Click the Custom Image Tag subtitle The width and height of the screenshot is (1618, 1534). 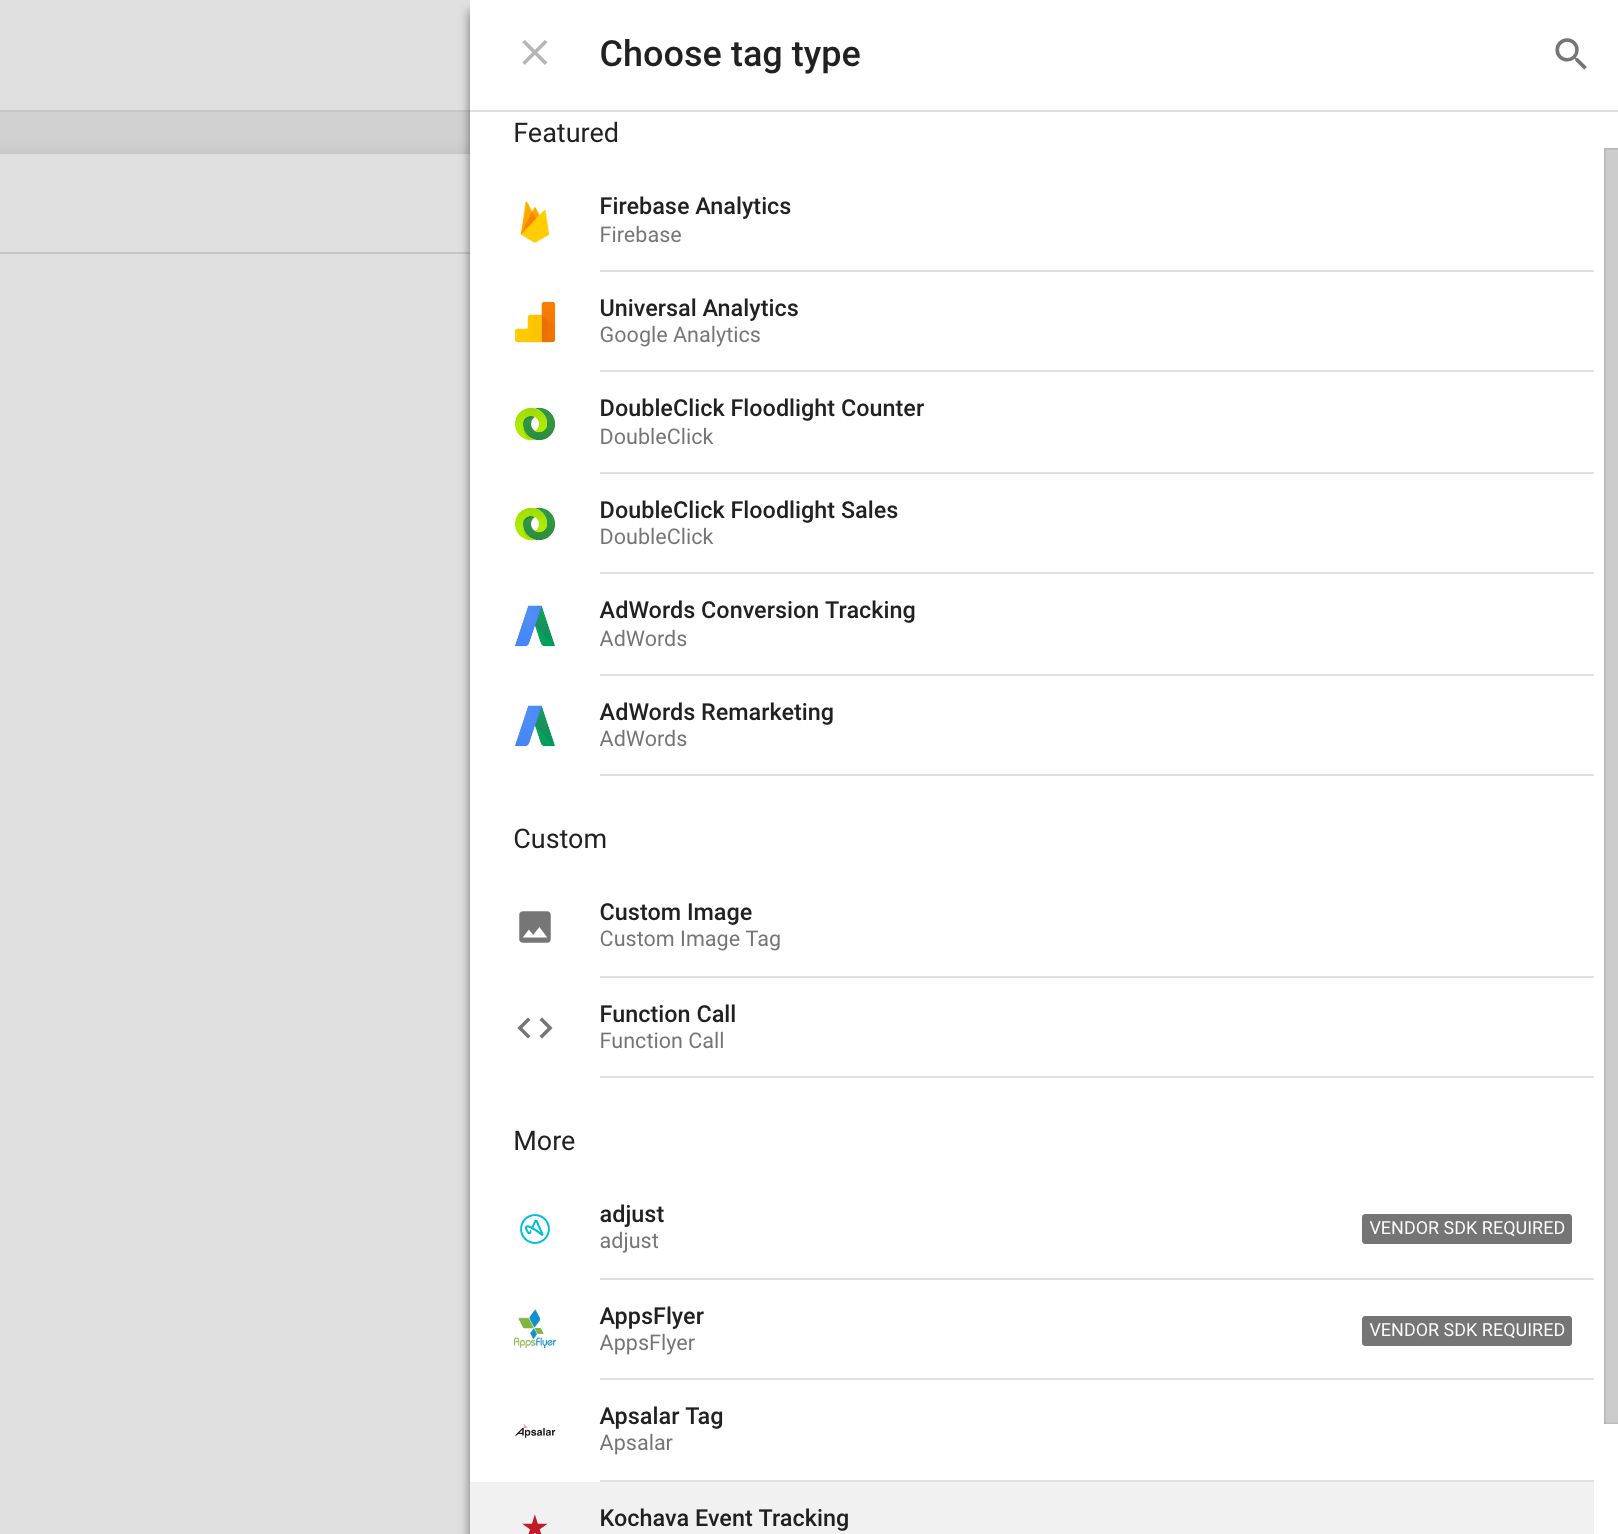pyautogui.click(x=690, y=939)
